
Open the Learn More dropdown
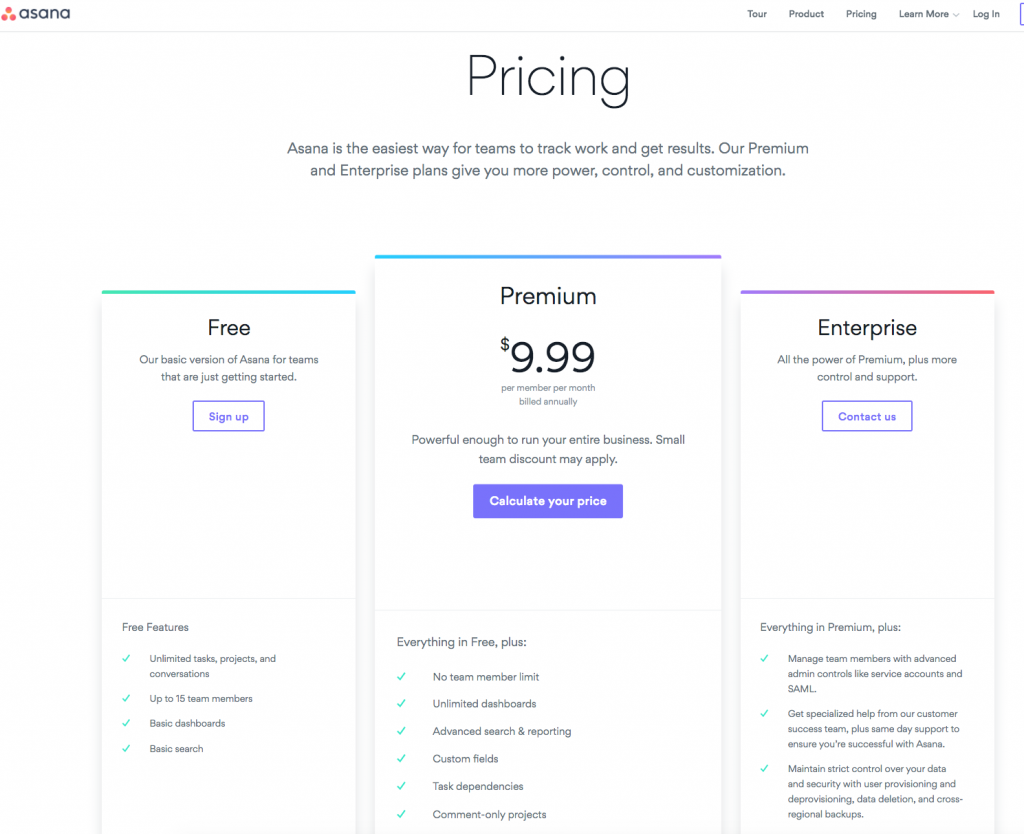click(927, 14)
